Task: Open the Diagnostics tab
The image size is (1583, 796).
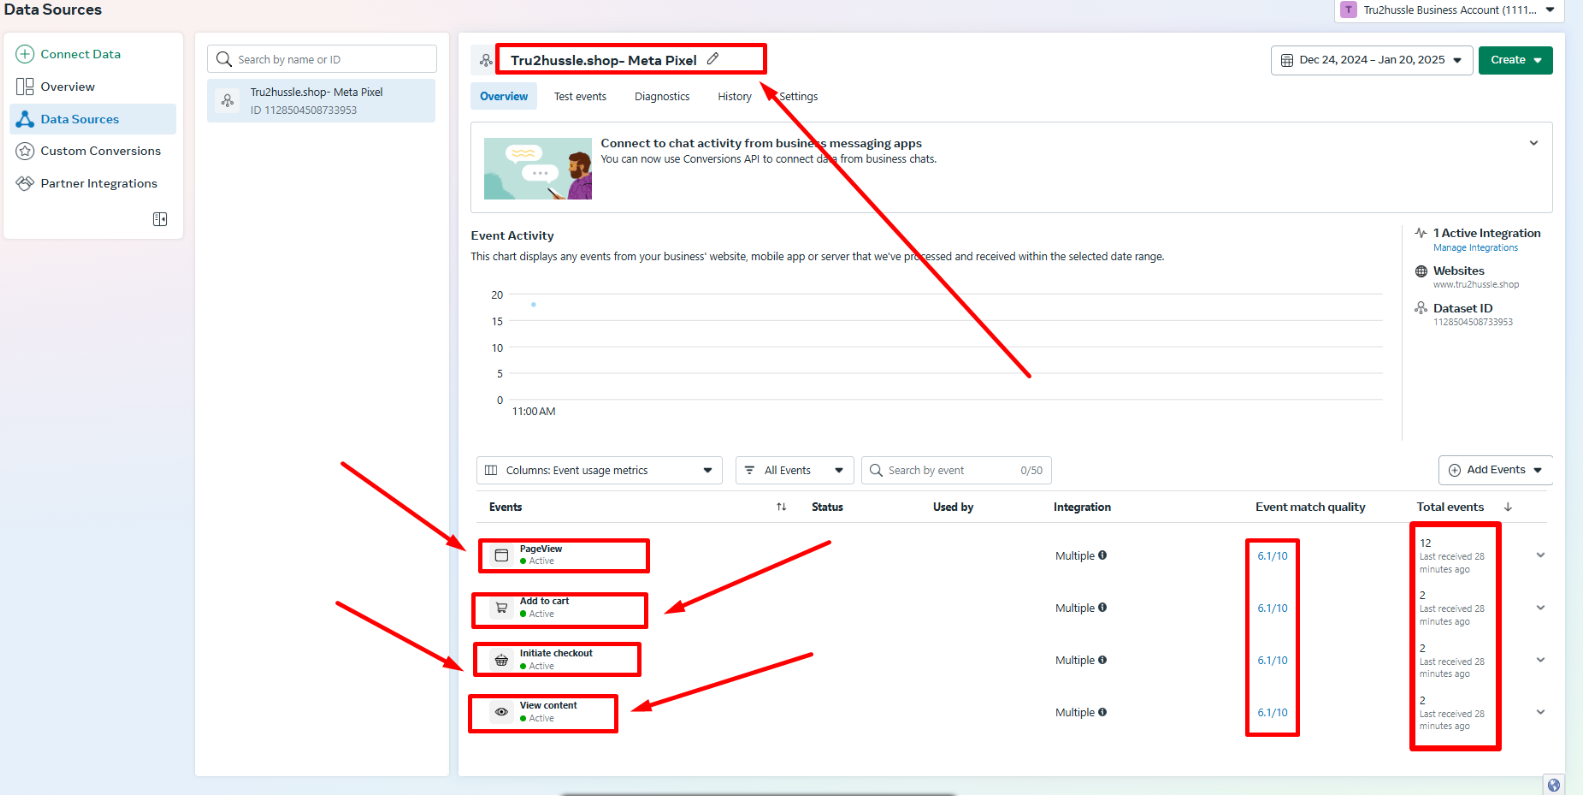Action: (662, 97)
